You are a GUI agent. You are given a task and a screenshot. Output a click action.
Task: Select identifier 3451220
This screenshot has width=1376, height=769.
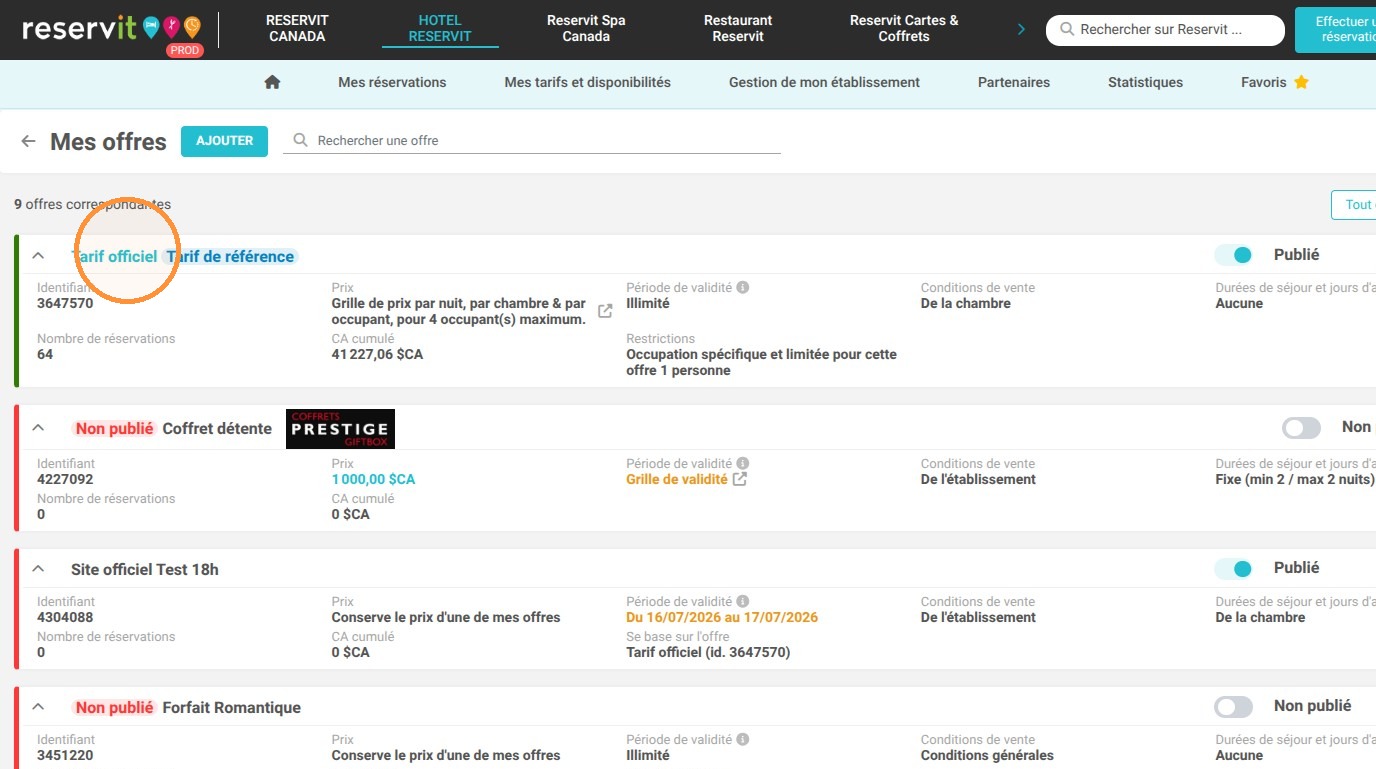[65, 755]
